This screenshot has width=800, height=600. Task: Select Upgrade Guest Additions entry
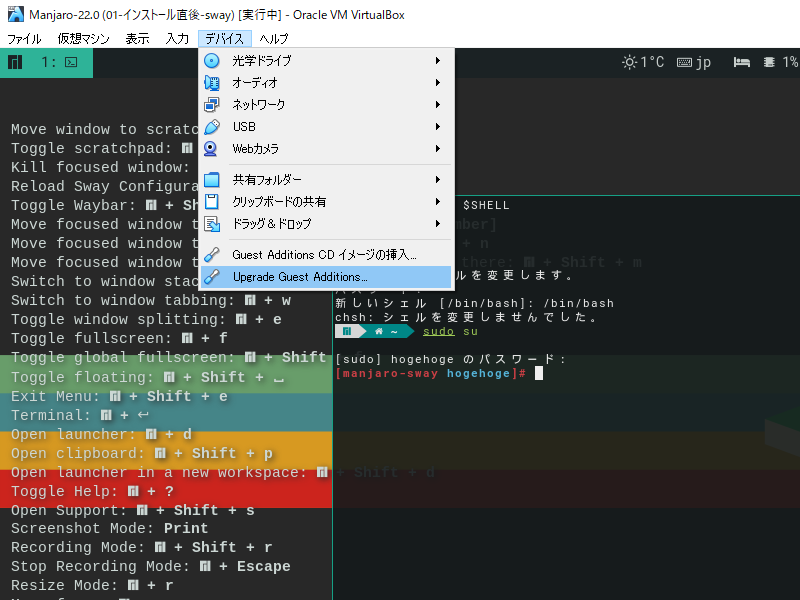point(326,277)
